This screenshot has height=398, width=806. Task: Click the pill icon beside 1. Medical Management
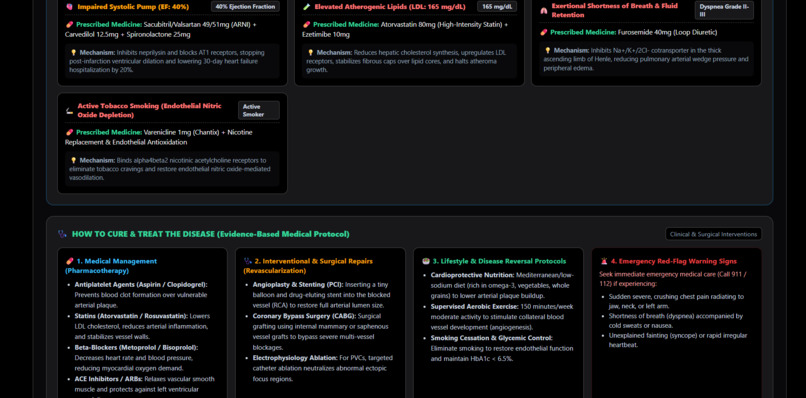coord(69,261)
